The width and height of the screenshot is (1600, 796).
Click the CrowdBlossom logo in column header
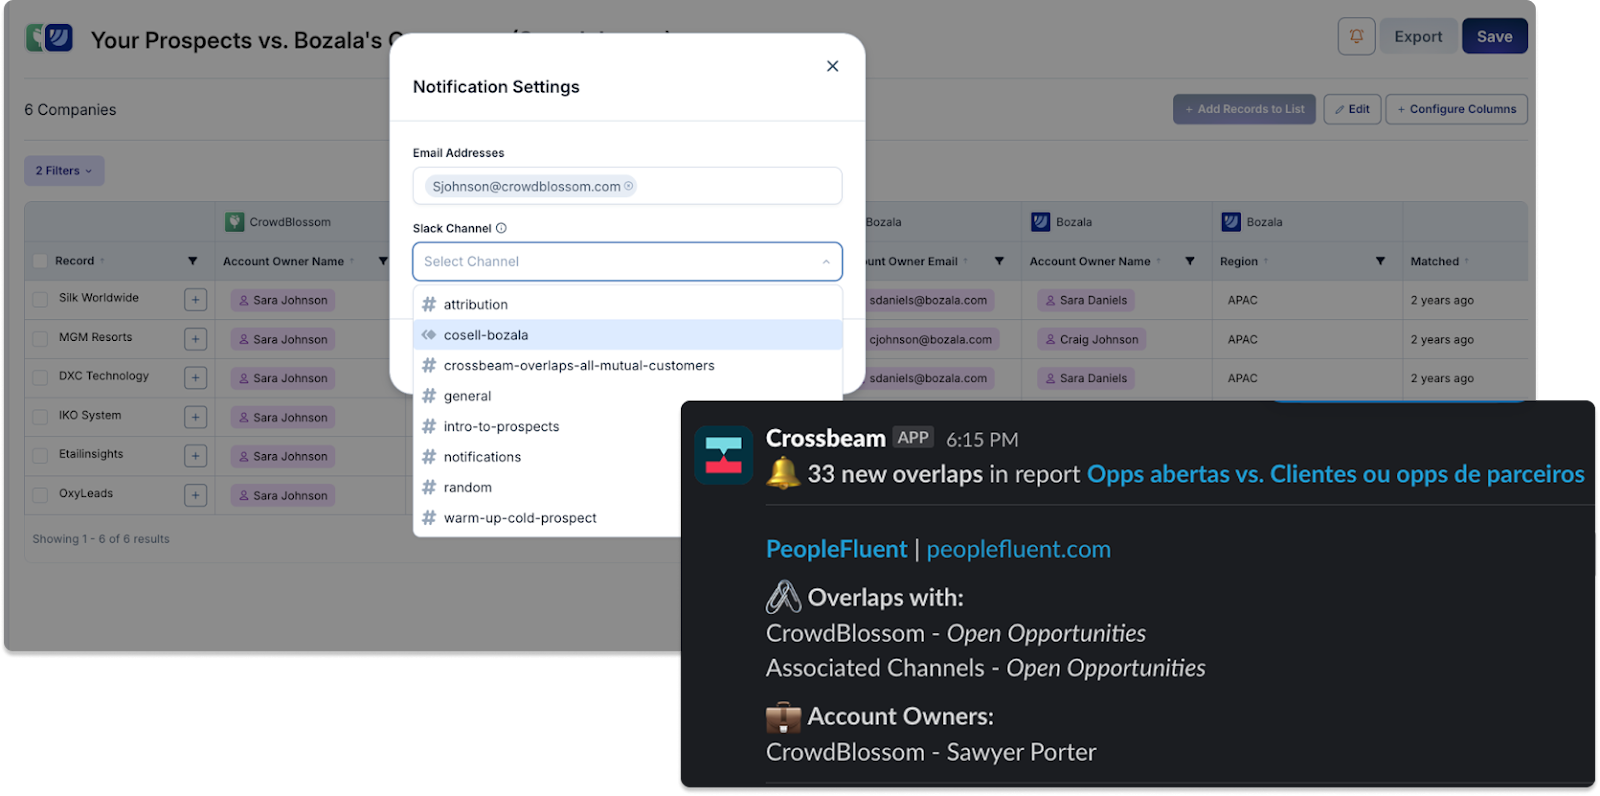tap(234, 222)
